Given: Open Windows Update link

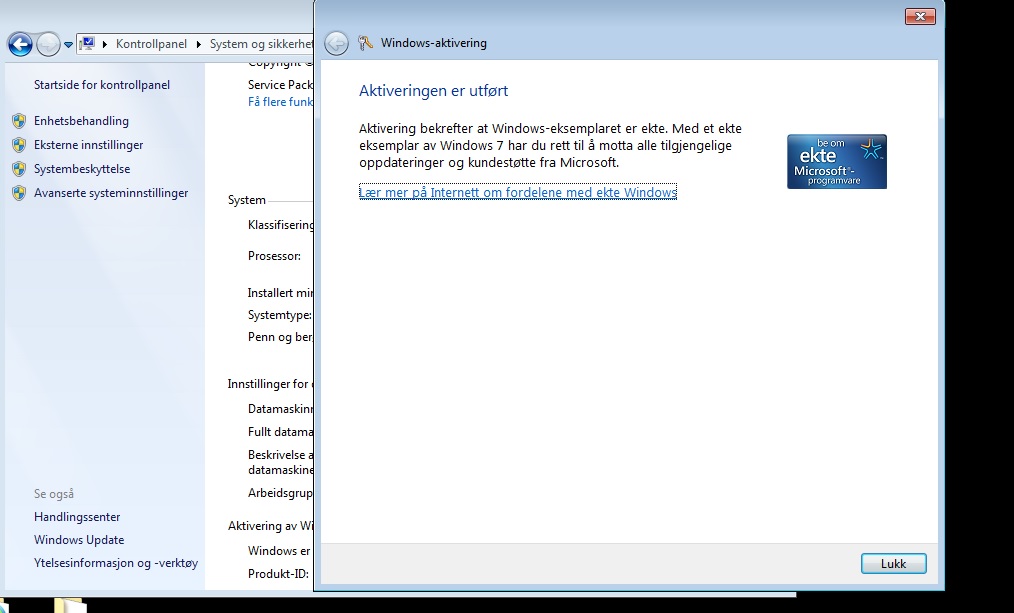Looking at the screenshot, I should [x=79, y=540].
